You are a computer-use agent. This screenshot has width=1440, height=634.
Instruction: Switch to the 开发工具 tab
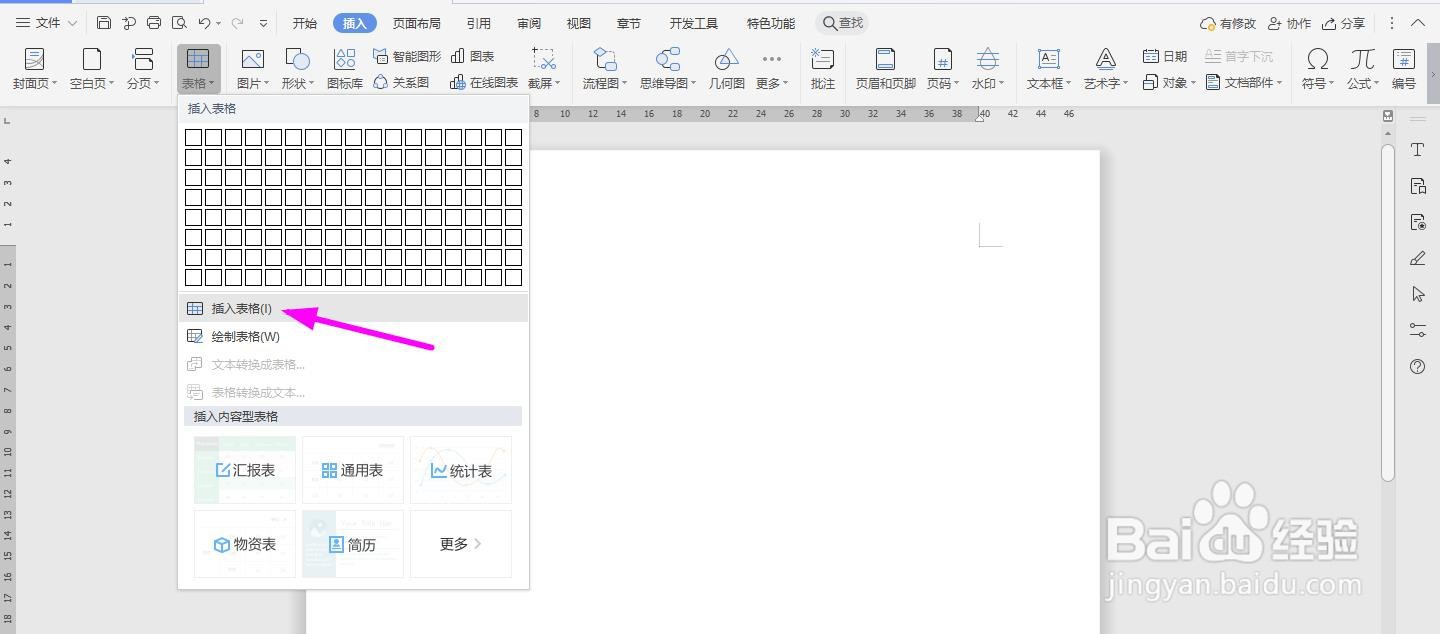pos(694,23)
